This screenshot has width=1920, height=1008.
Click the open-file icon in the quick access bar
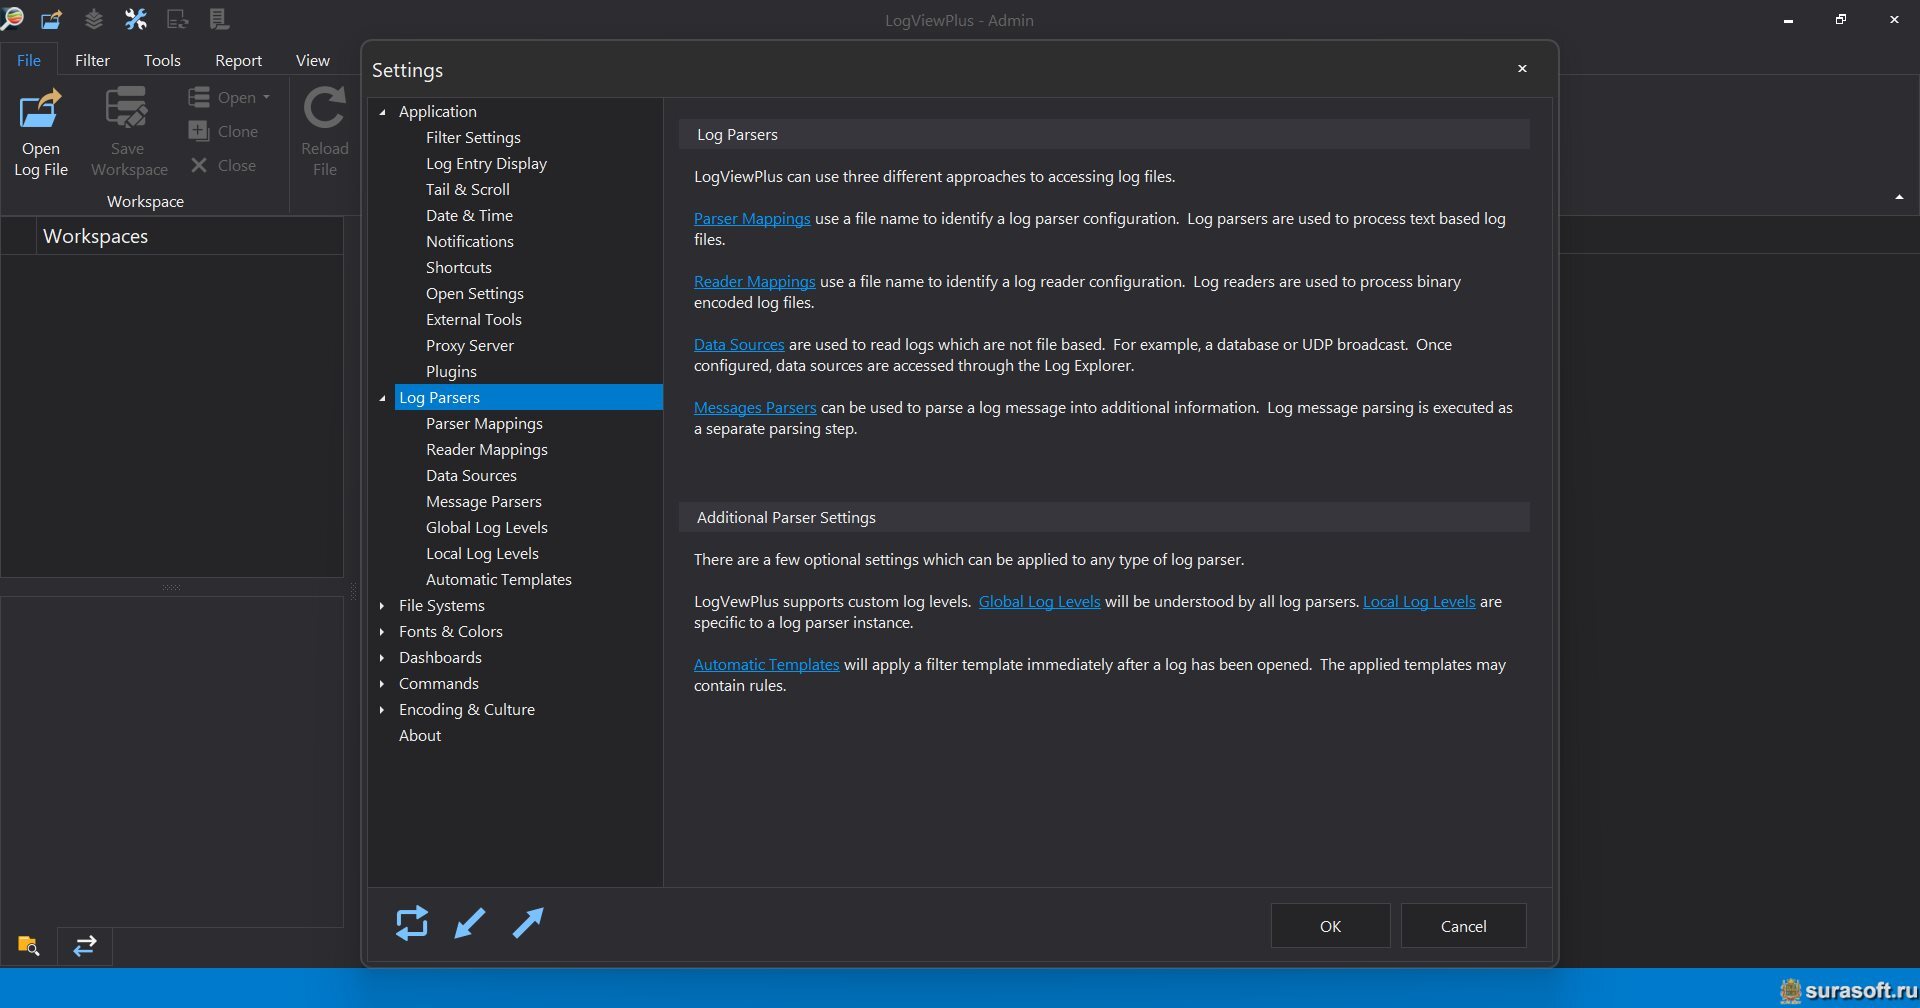pos(52,19)
